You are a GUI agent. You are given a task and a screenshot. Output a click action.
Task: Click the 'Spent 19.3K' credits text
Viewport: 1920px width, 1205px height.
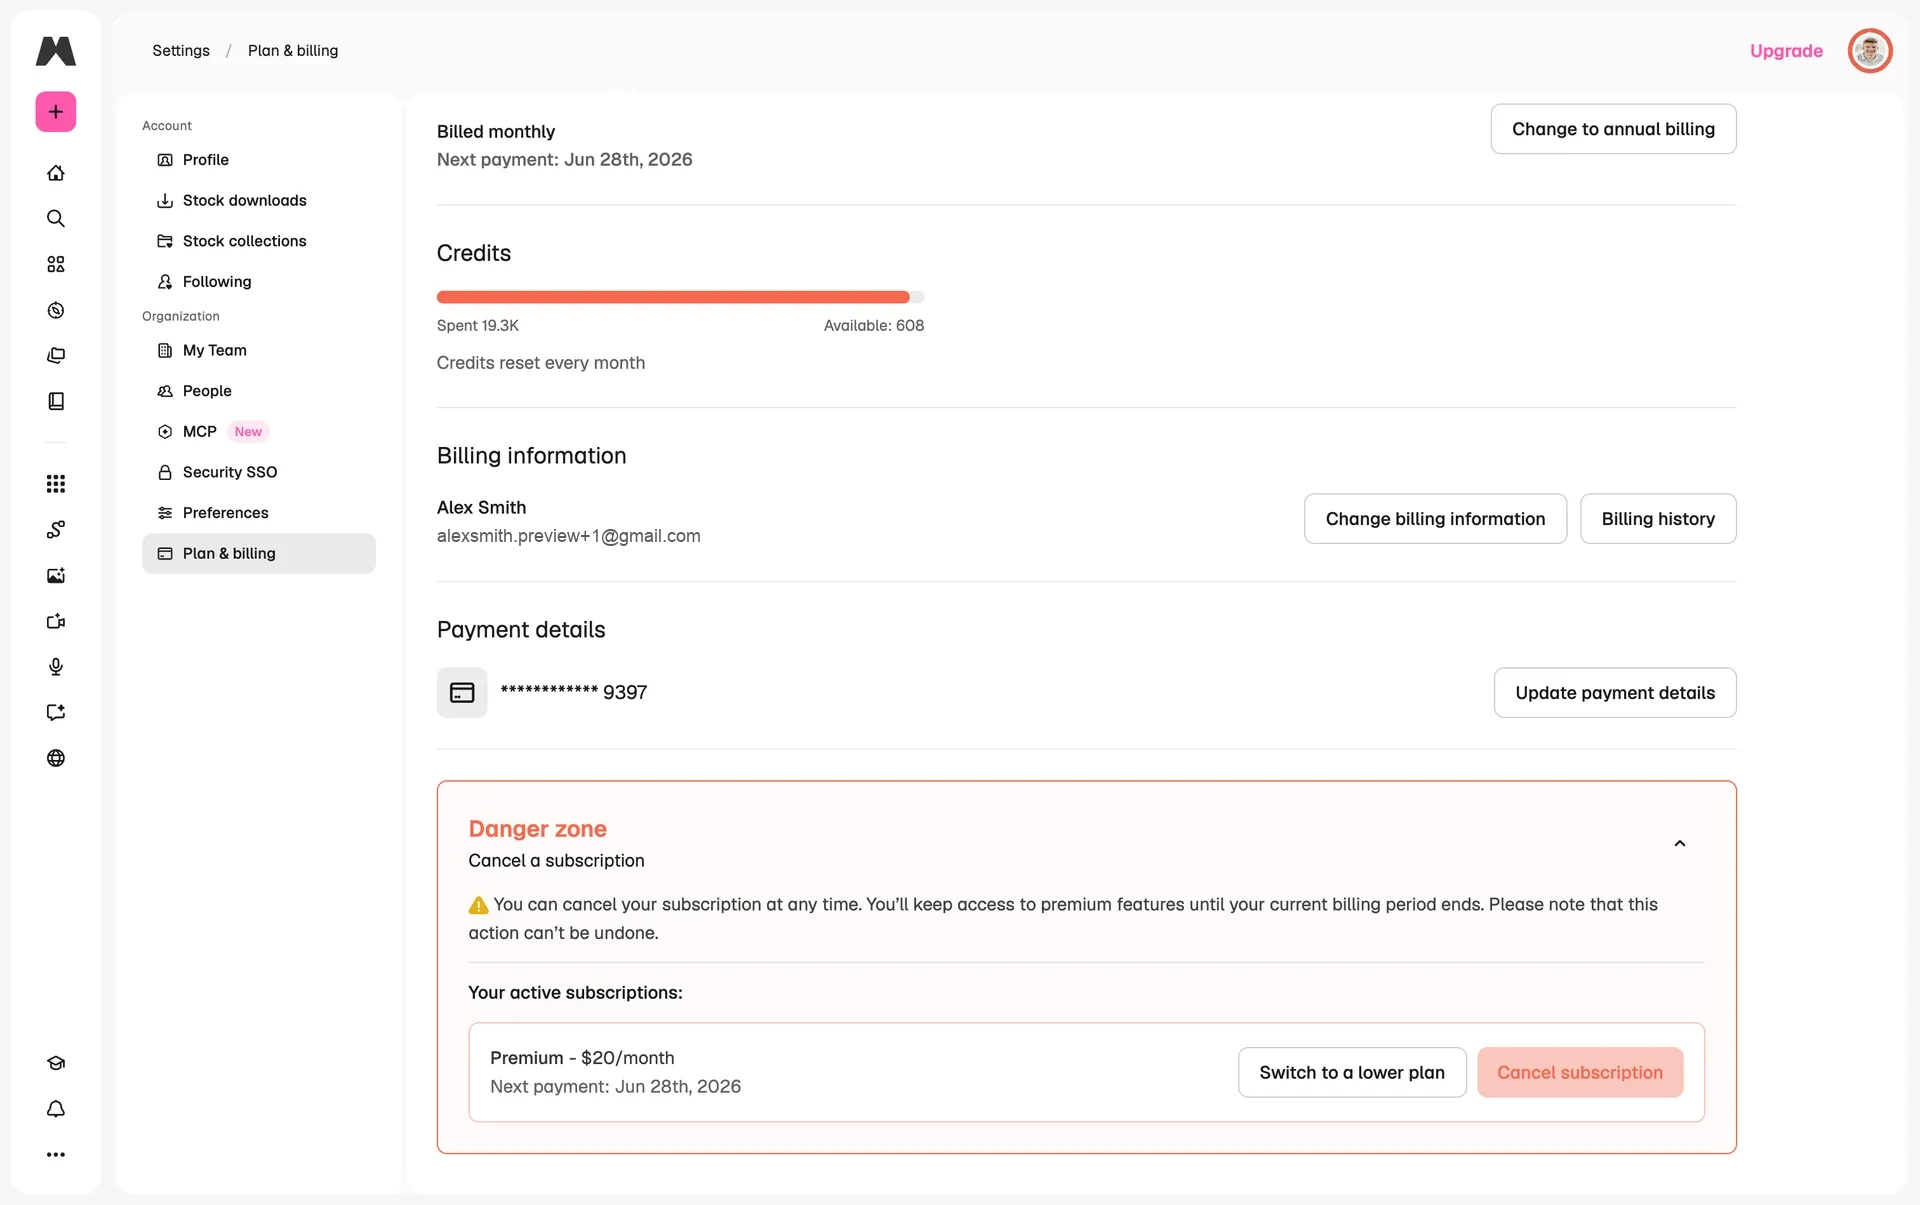(x=478, y=326)
